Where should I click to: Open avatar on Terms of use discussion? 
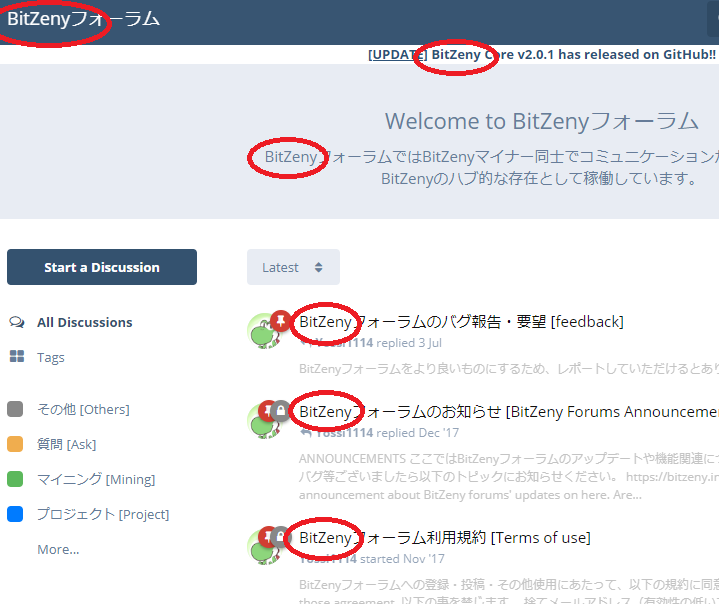[262, 549]
